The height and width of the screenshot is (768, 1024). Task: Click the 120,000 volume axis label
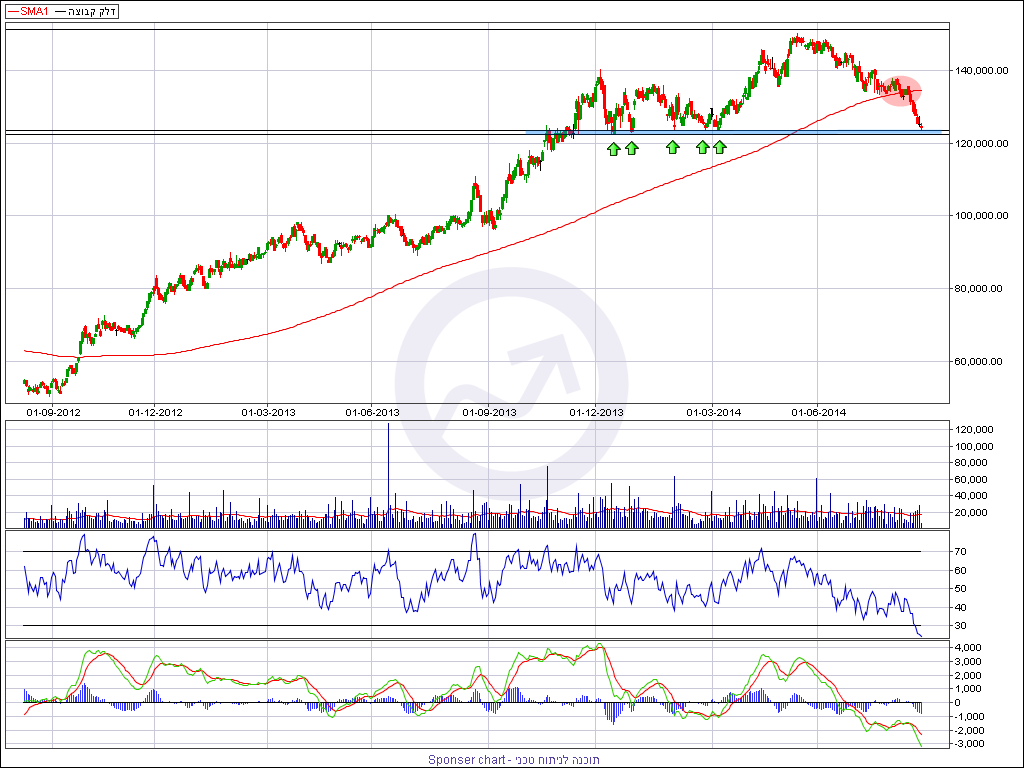click(974, 430)
